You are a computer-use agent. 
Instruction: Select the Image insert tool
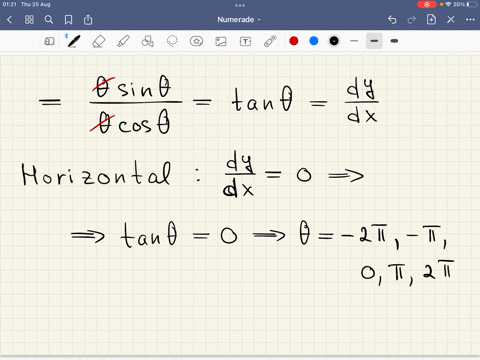click(x=221, y=41)
